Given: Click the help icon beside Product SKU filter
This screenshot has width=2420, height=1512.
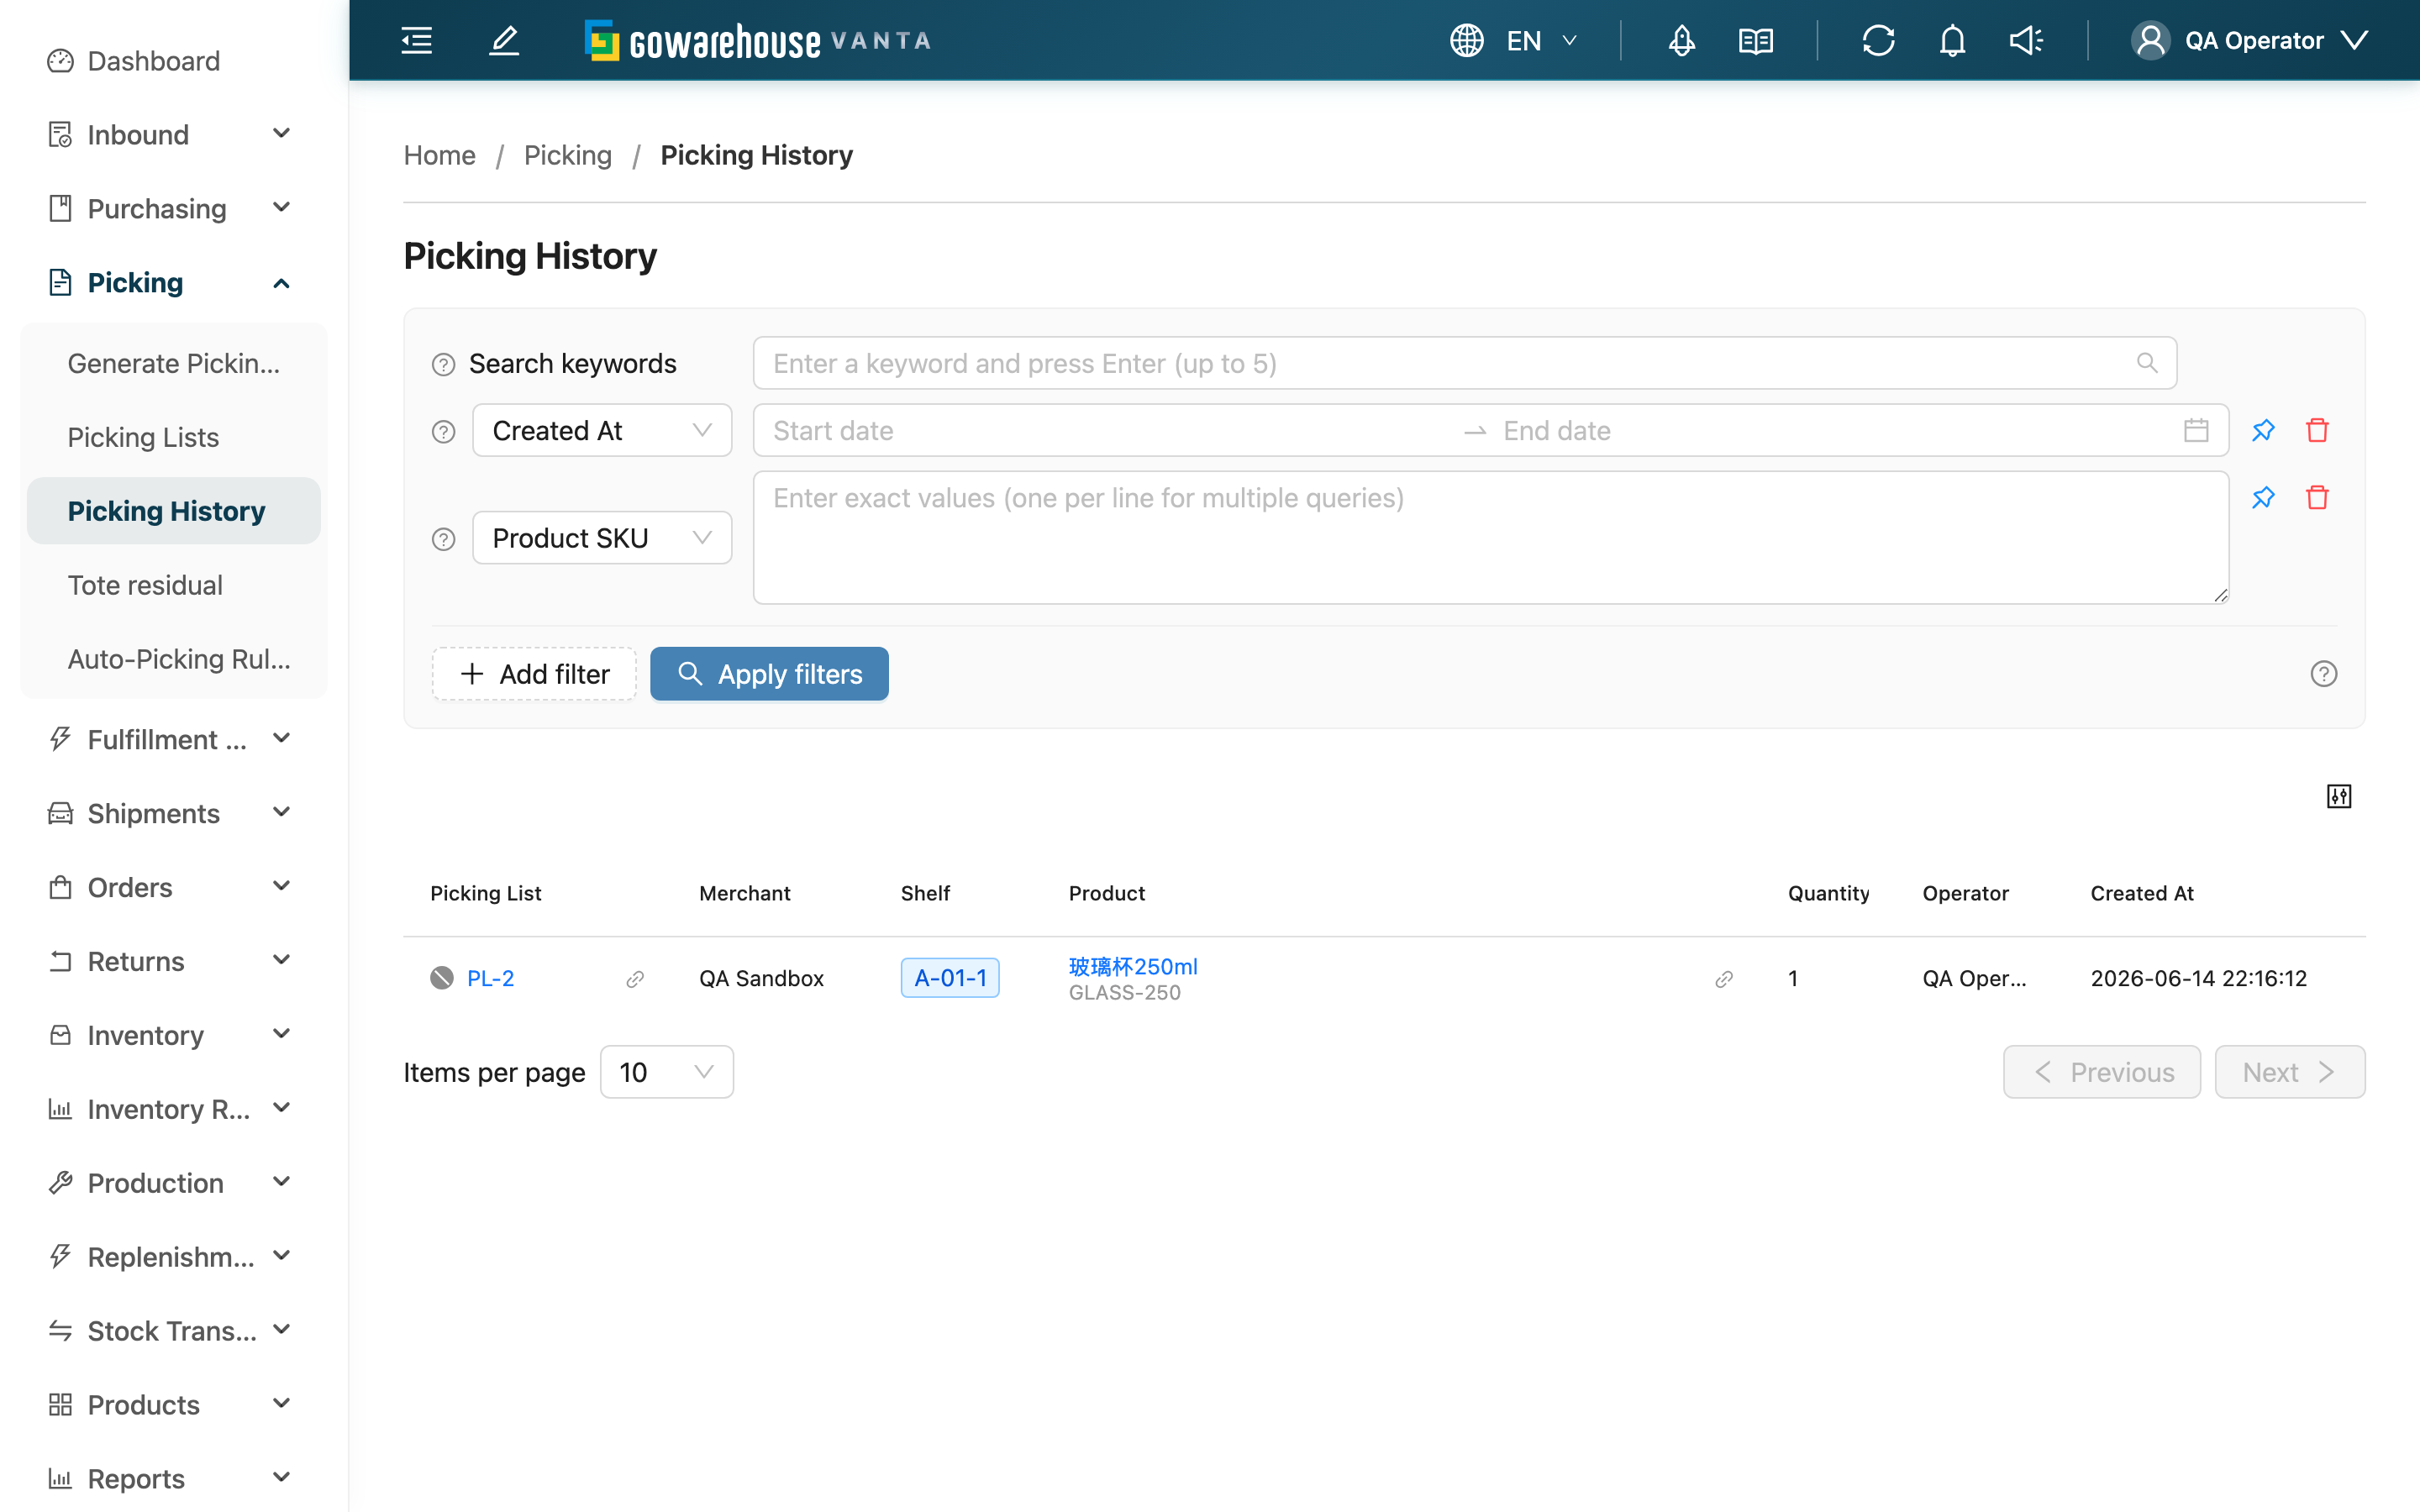Looking at the screenshot, I should click(x=443, y=539).
